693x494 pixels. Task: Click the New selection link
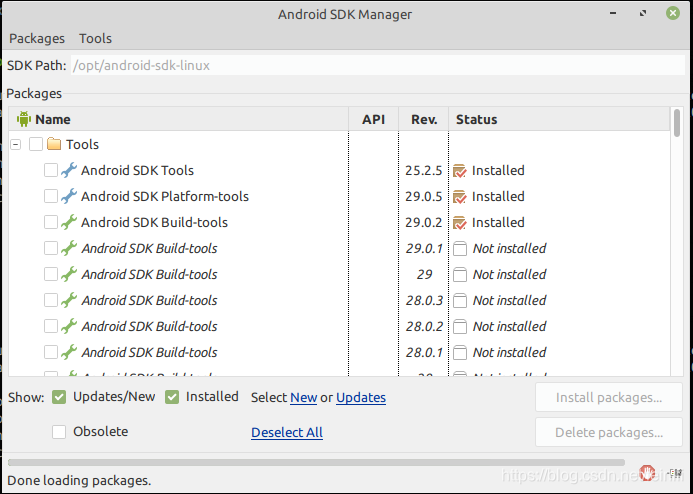point(303,398)
